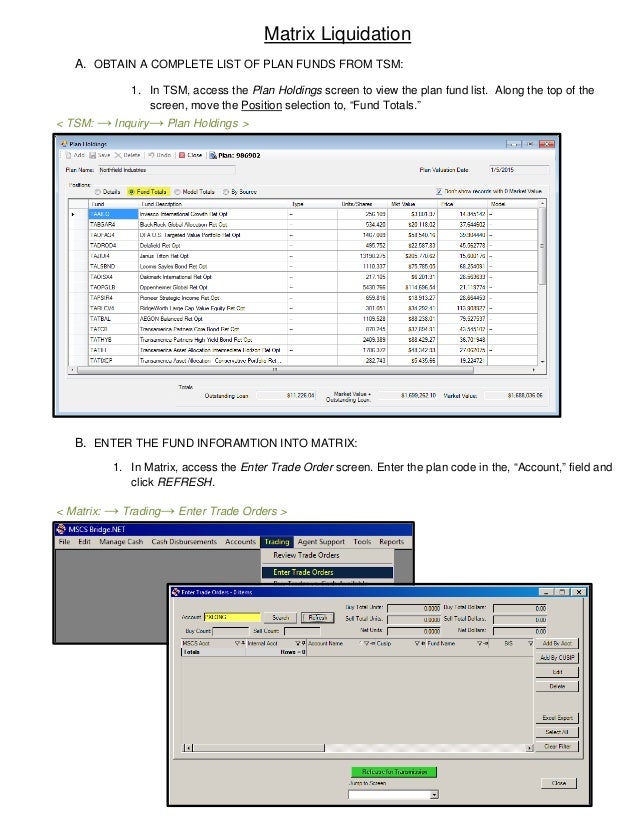The height and width of the screenshot is (826, 638).
Task: Select the Details position radio button
Action: pos(97,192)
